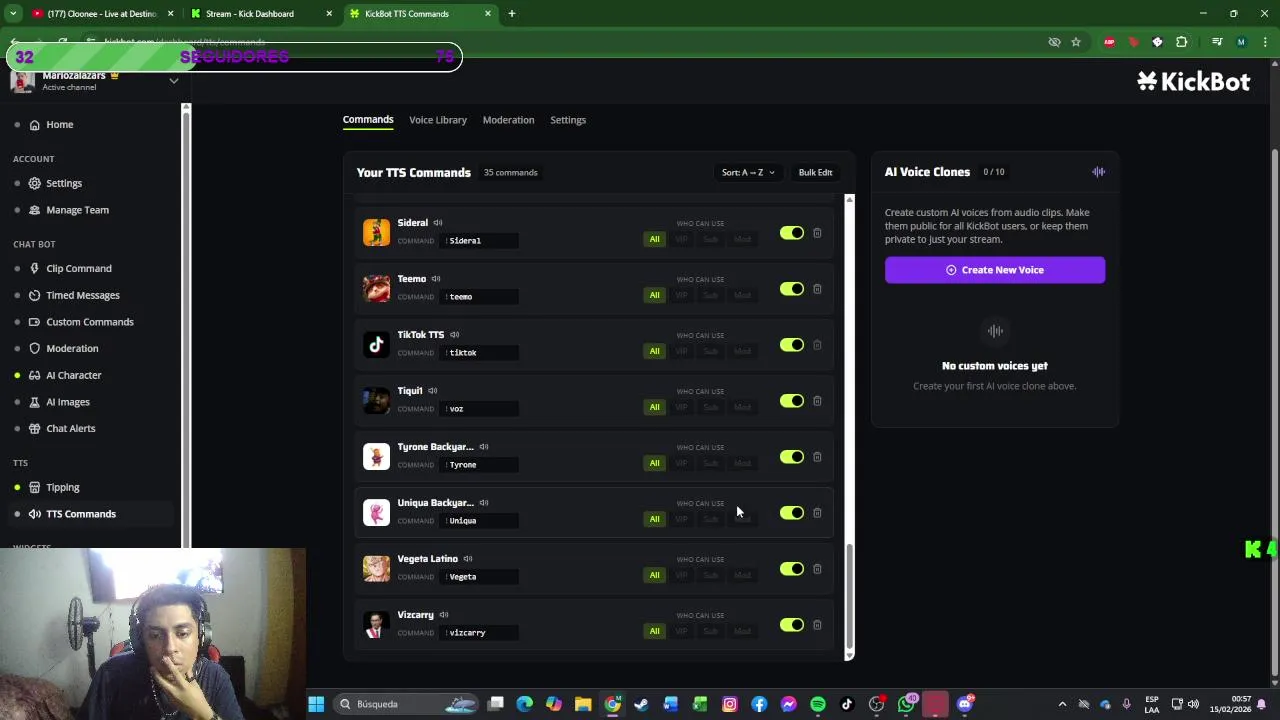Viewport: 1280px width, 720px height.
Task: Disable the Vegeta Latino command toggle
Action: (x=792, y=569)
